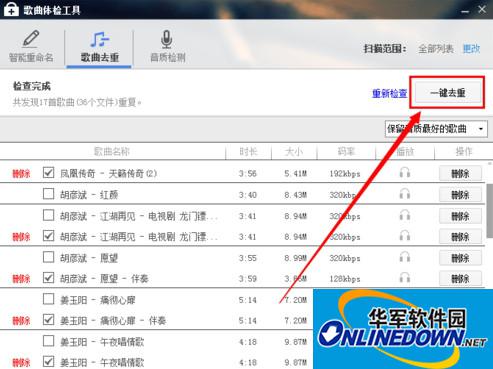Click the 重新检查 link
493x369 pixels.
coord(389,93)
